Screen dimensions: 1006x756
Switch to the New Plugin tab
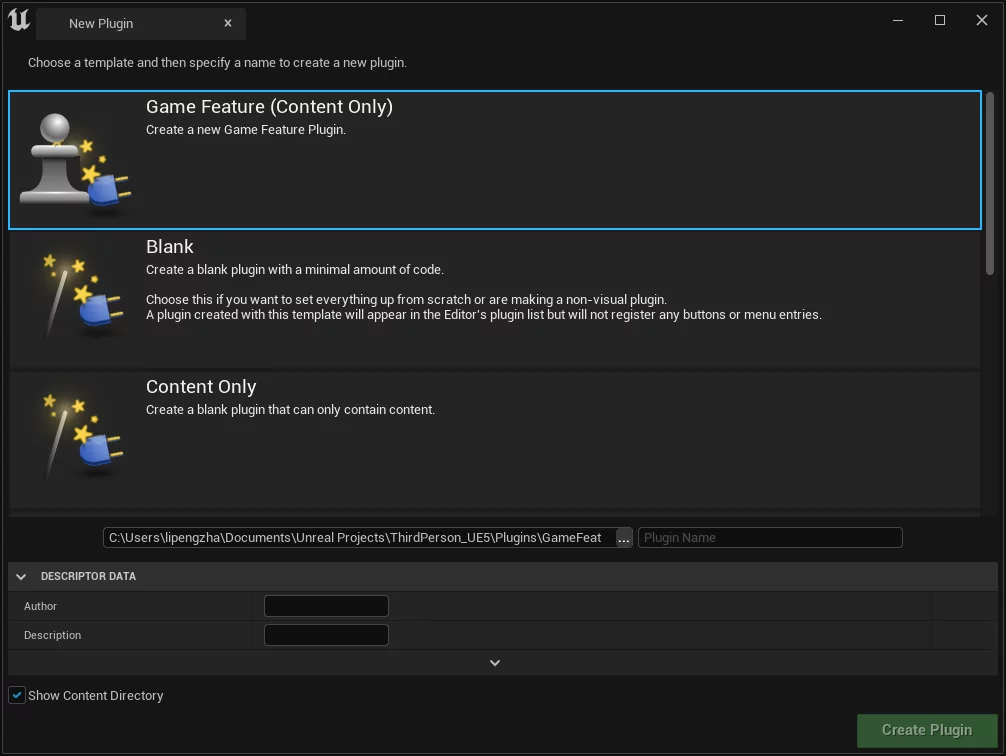101,23
